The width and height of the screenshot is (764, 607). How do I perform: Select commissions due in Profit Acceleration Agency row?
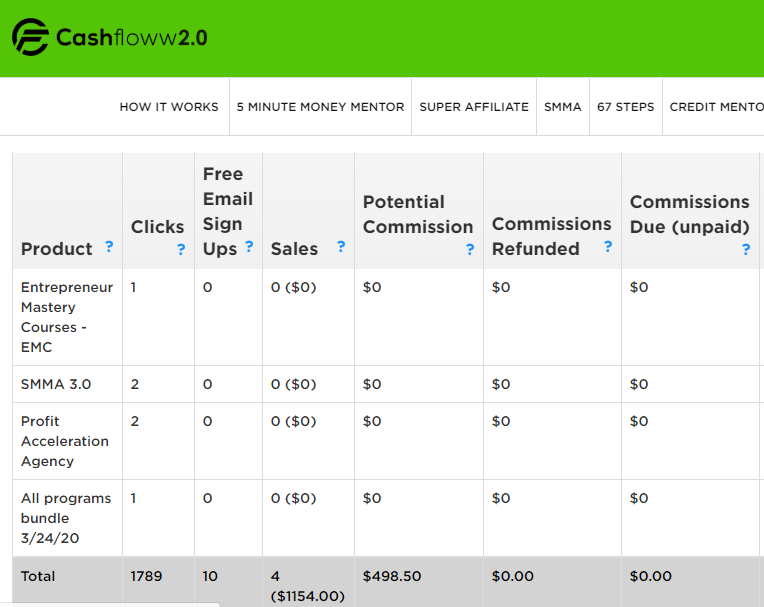click(x=639, y=421)
